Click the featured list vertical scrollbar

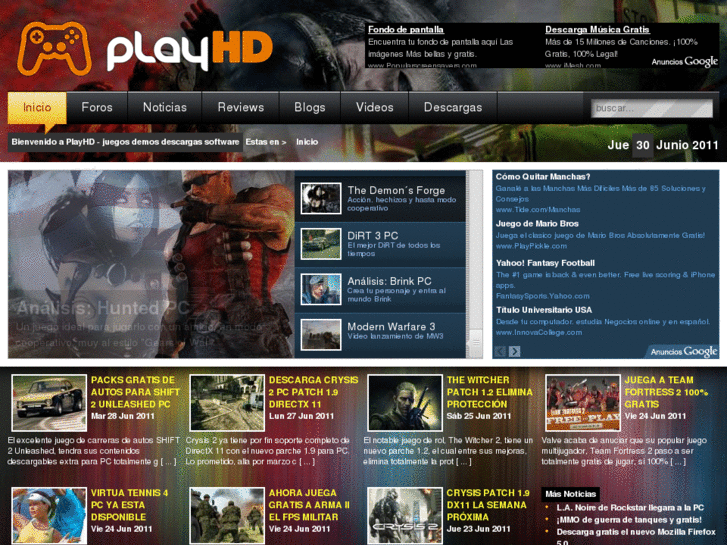(474, 264)
